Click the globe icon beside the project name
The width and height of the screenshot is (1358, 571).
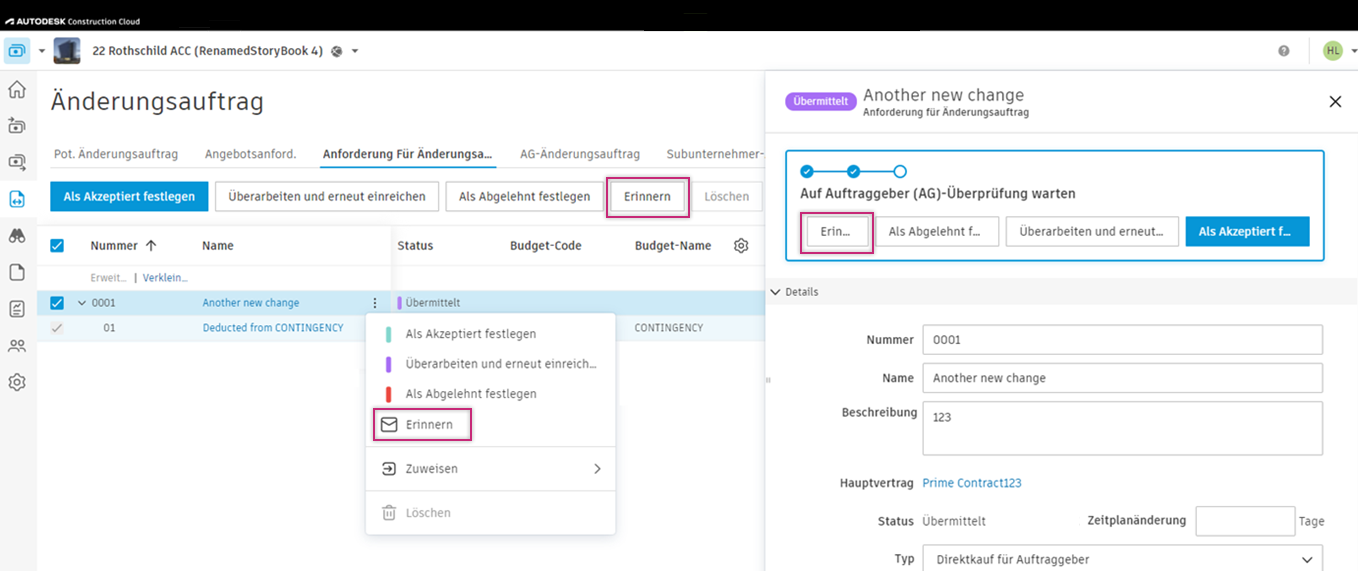point(337,51)
